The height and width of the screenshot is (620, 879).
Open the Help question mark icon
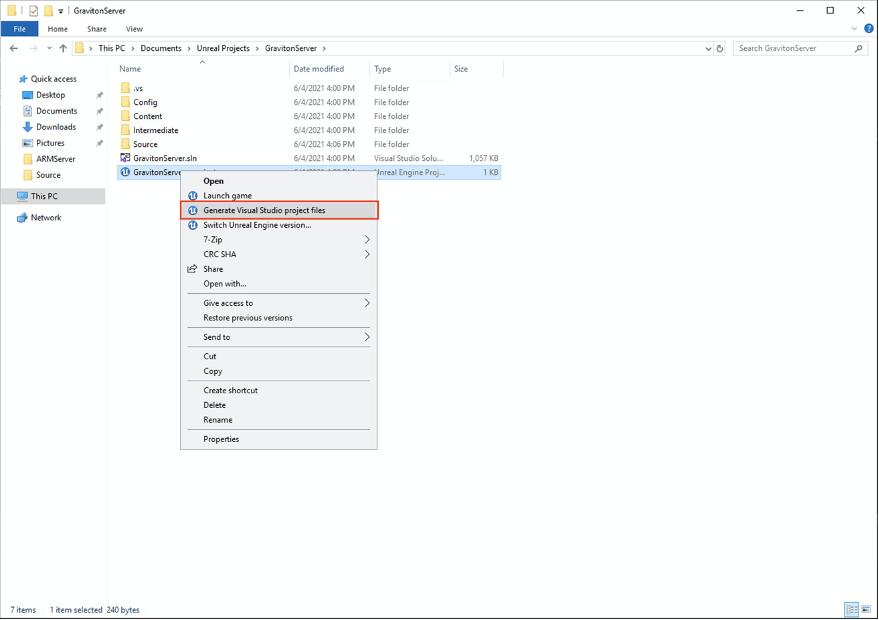point(869,28)
